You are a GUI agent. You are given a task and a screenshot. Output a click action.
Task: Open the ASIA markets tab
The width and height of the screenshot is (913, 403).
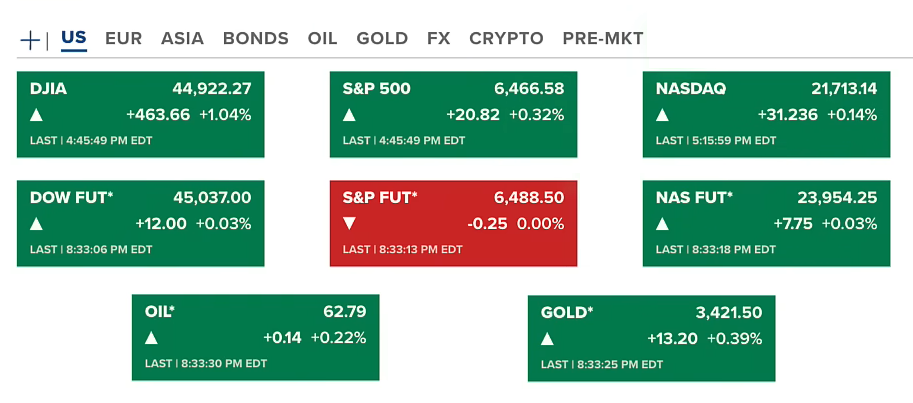tap(182, 39)
